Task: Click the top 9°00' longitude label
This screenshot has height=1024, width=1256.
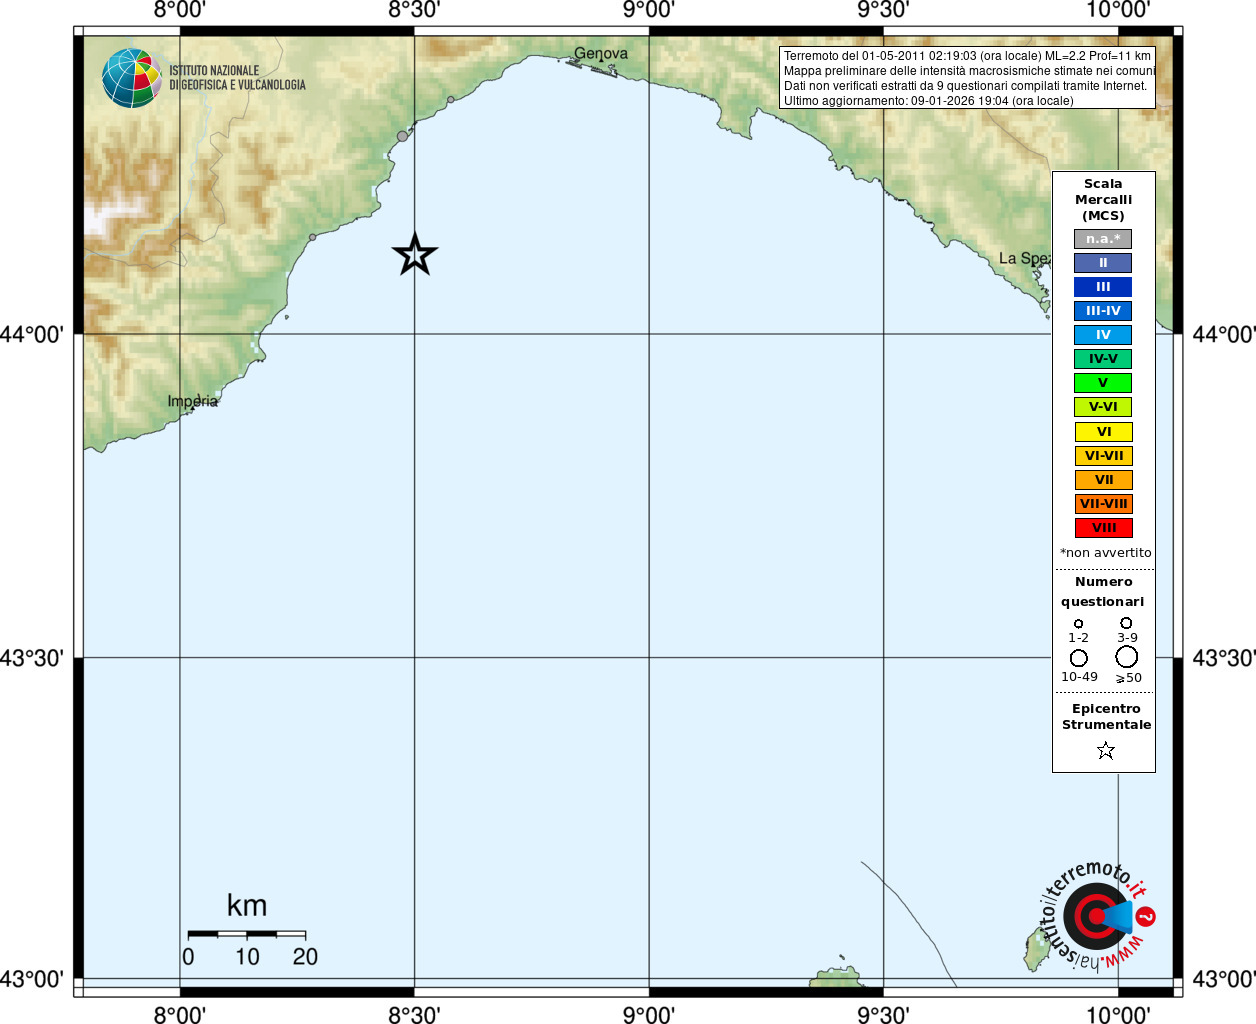Action: 648,10
